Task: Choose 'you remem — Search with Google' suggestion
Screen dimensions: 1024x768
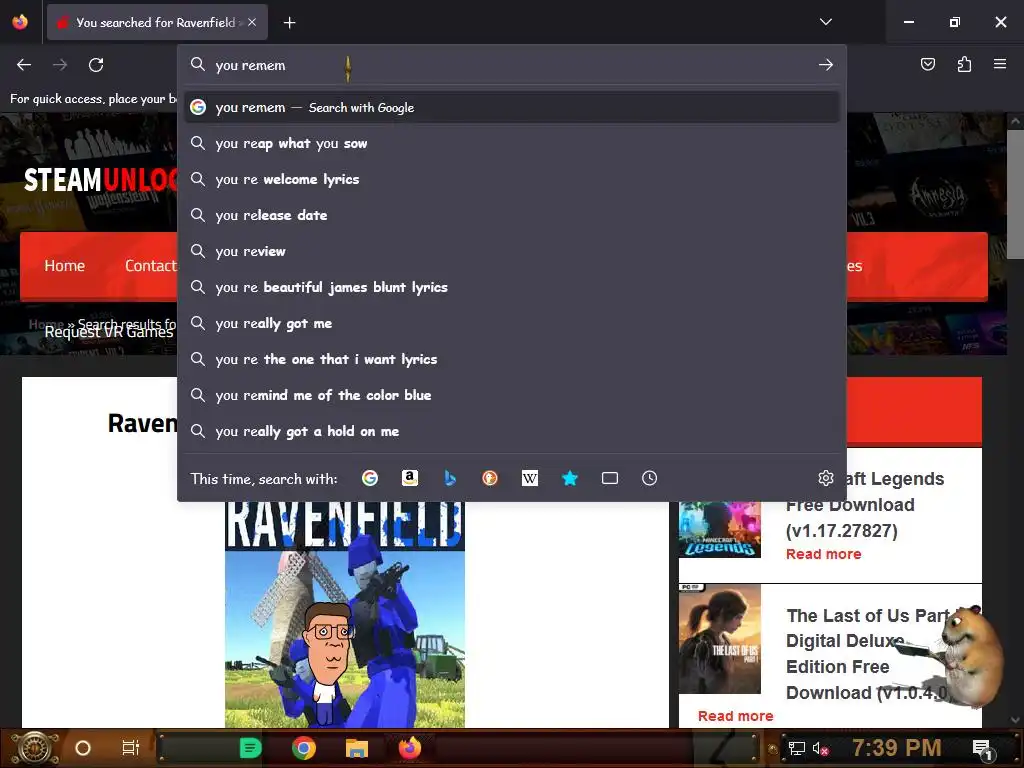Action: click(x=512, y=107)
